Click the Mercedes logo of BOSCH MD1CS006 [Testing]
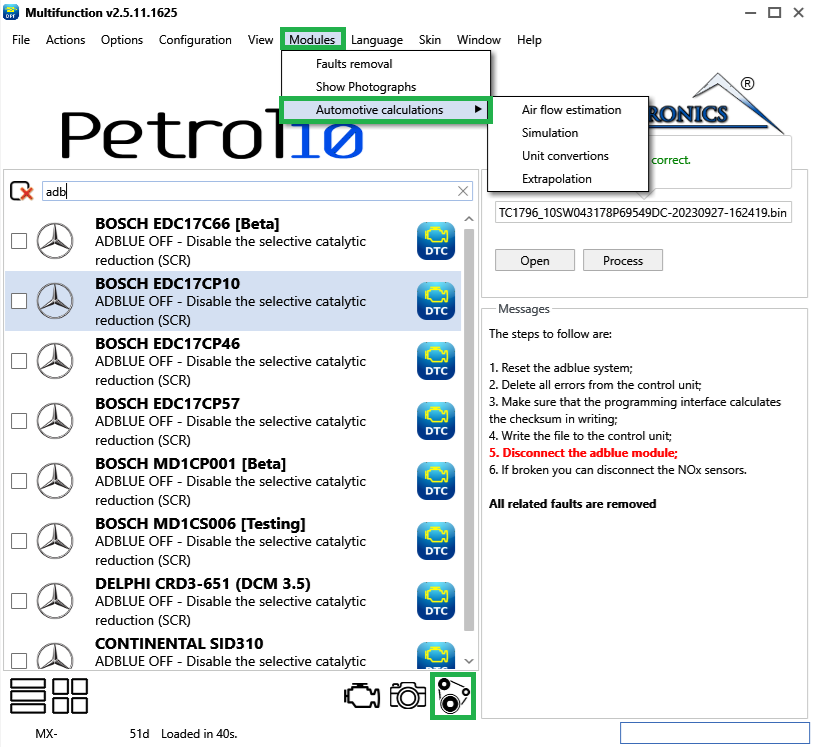 [x=55, y=541]
